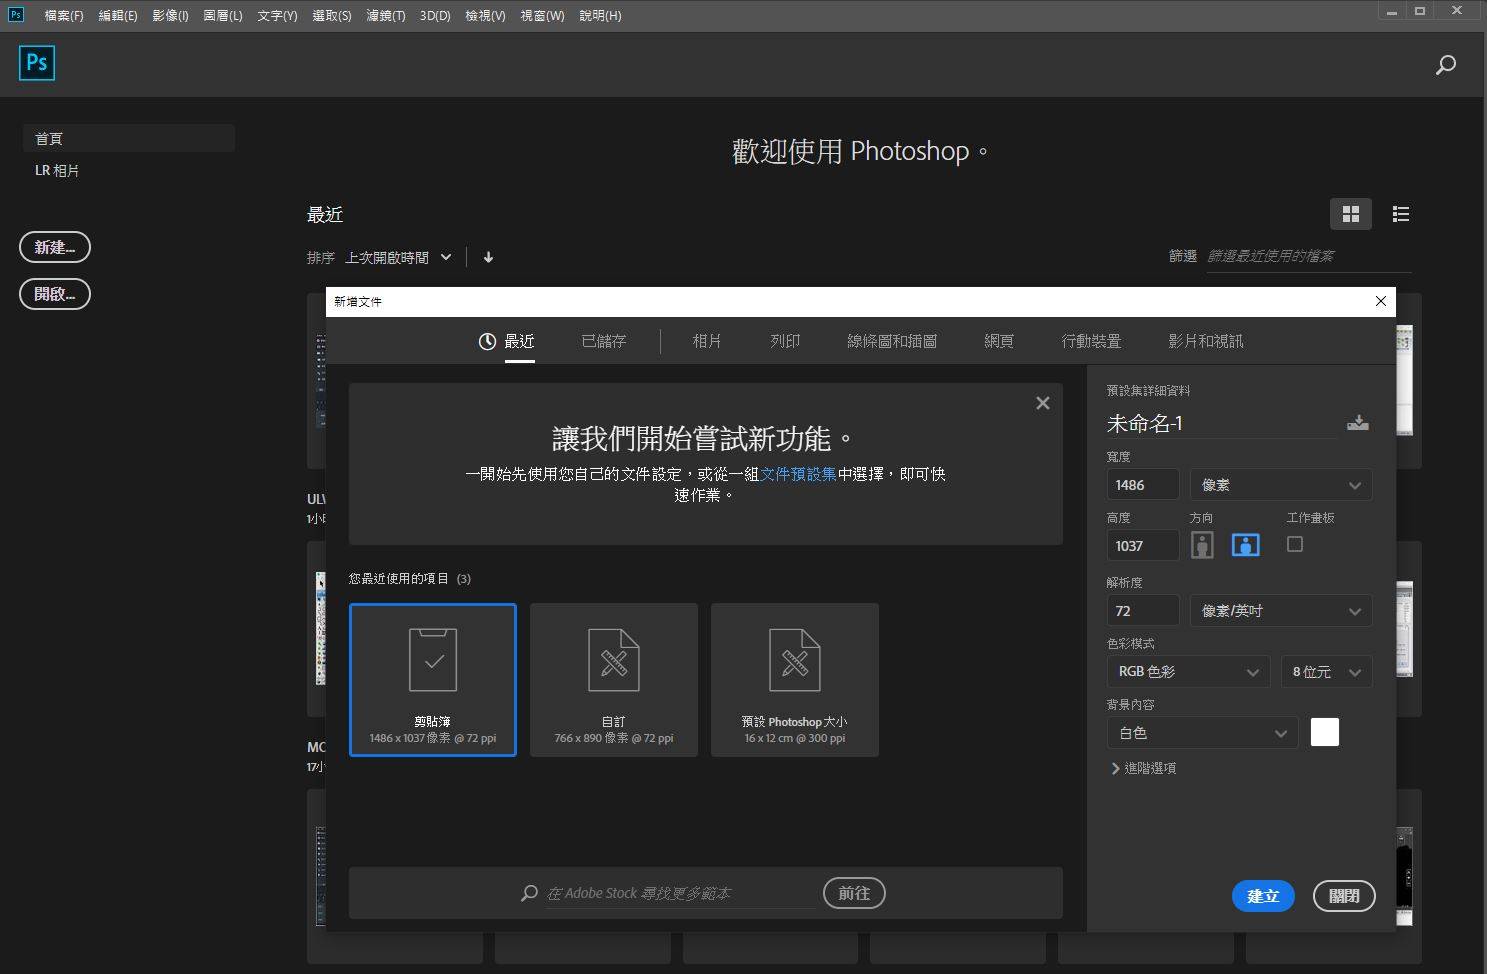Open the 編輯(E) menu
Image resolution: width=1487 pixels, height=974 pixels.
[118, 15]
